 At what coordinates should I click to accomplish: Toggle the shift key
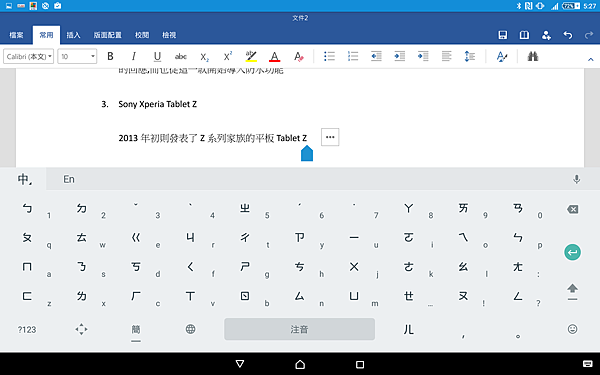(572, 292)
